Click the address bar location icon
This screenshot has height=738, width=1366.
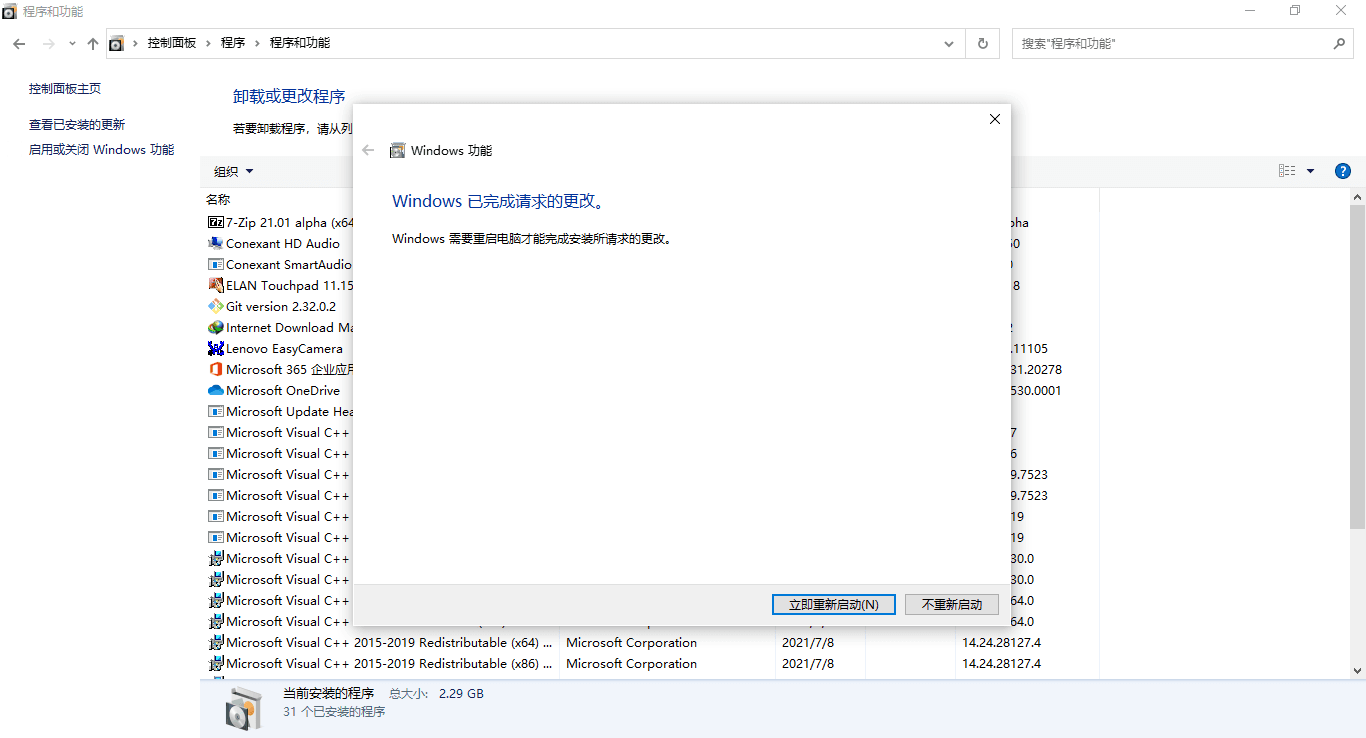117,44
